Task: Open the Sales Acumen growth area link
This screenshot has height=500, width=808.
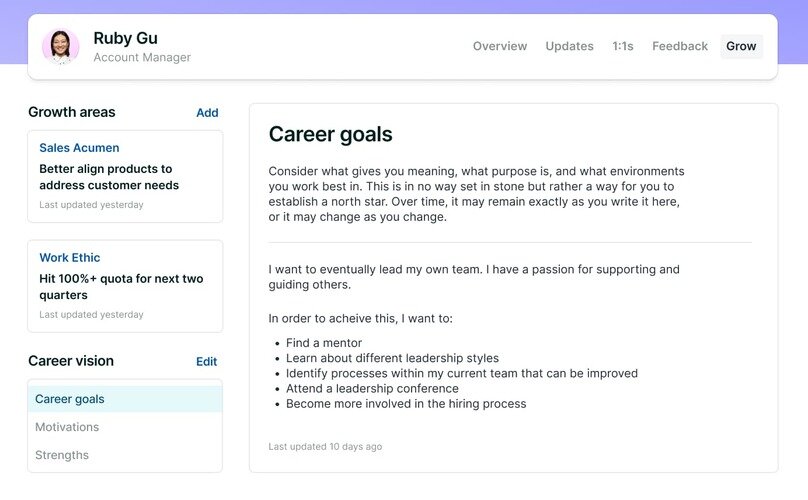Action: click(79, 148)
